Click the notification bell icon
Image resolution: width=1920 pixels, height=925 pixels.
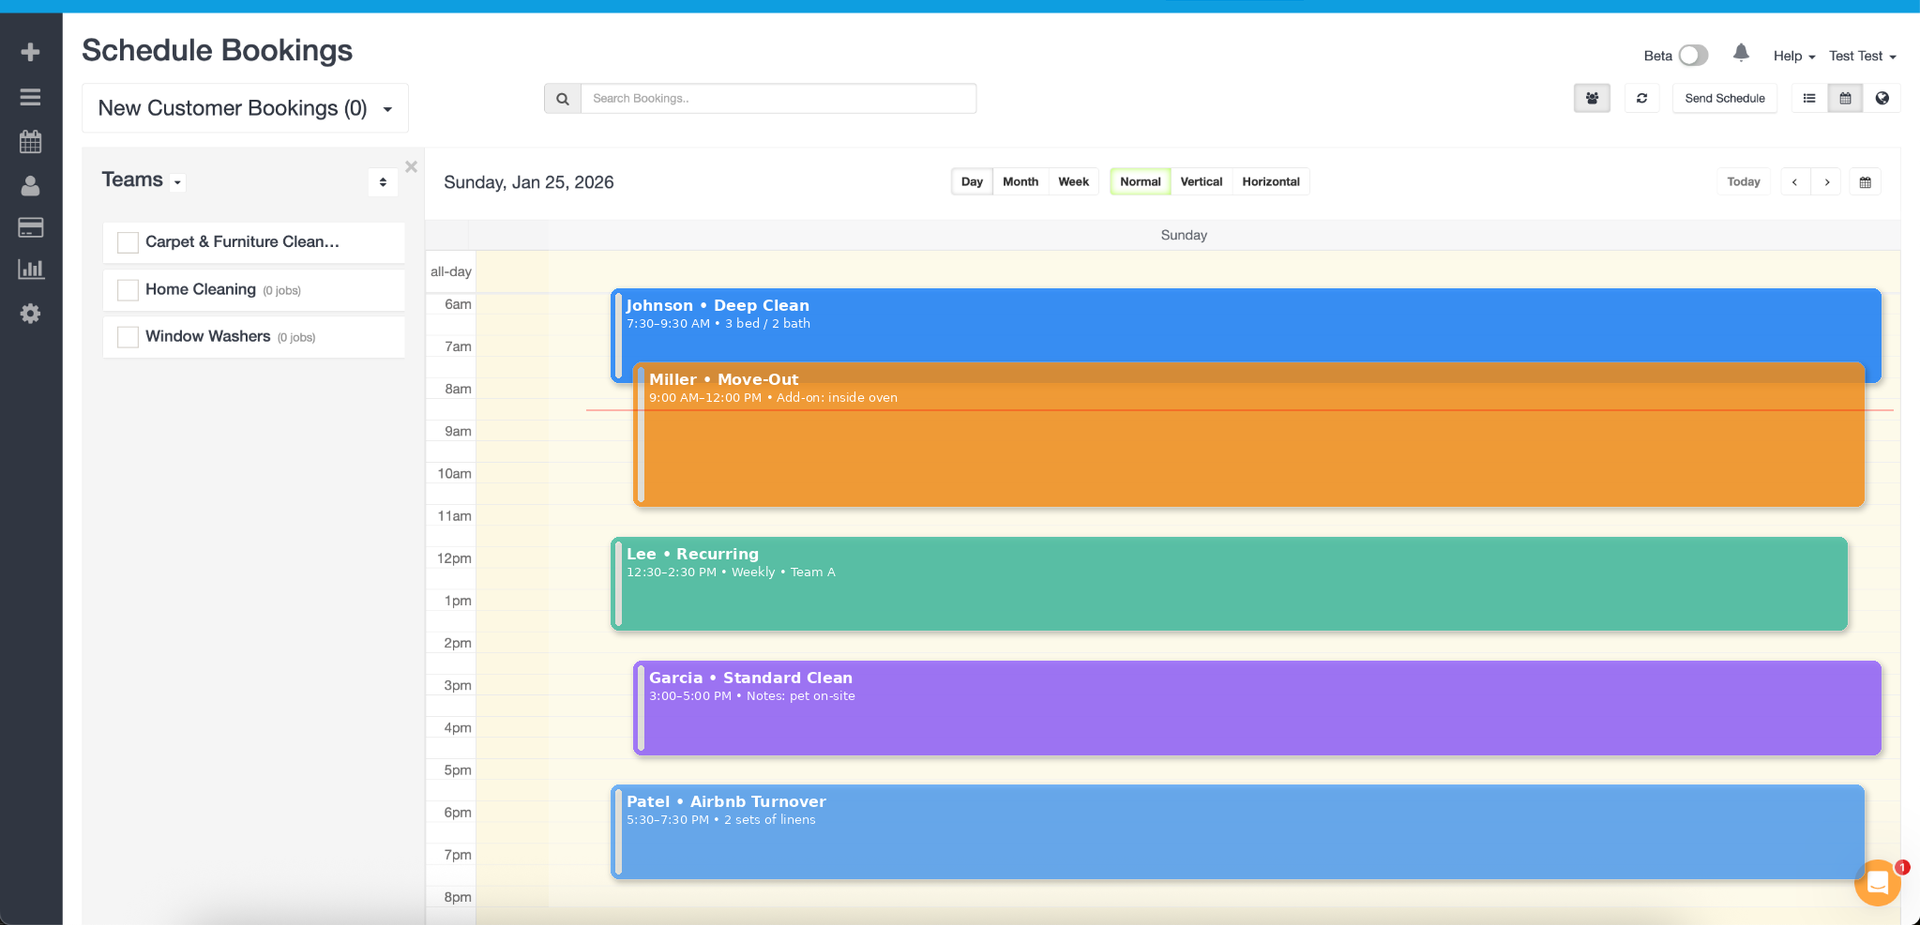pos(1740,54)
